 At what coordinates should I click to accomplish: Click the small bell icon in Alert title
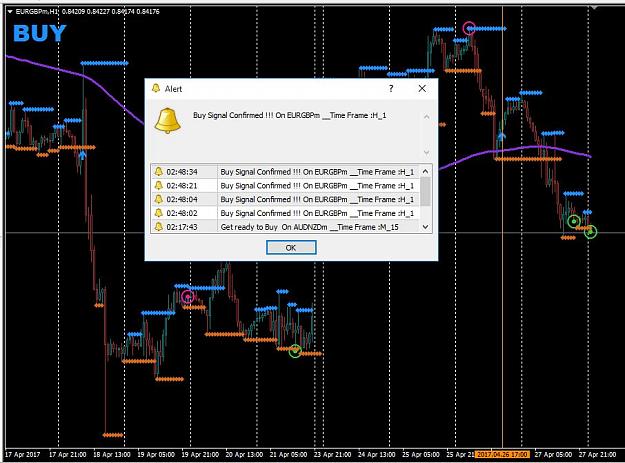pyautogui.click(x=156, y=88)
